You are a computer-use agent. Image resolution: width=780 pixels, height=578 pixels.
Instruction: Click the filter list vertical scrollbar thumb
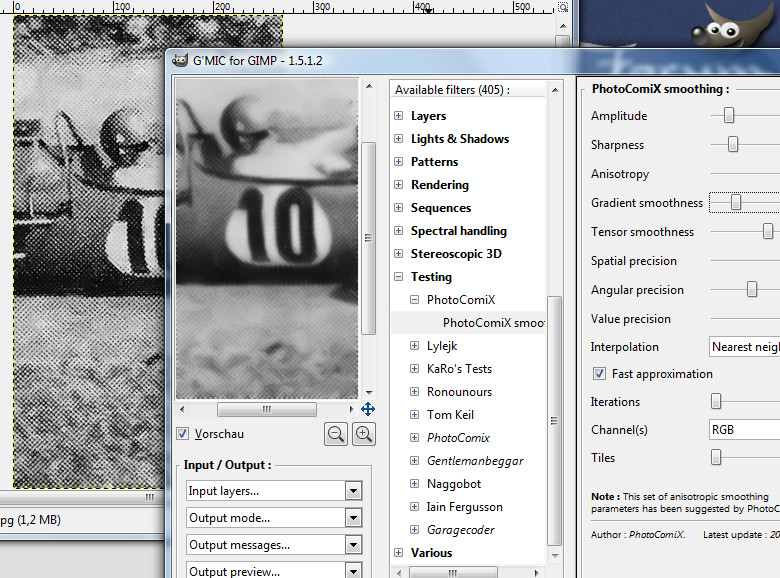(x=554, y=421)
